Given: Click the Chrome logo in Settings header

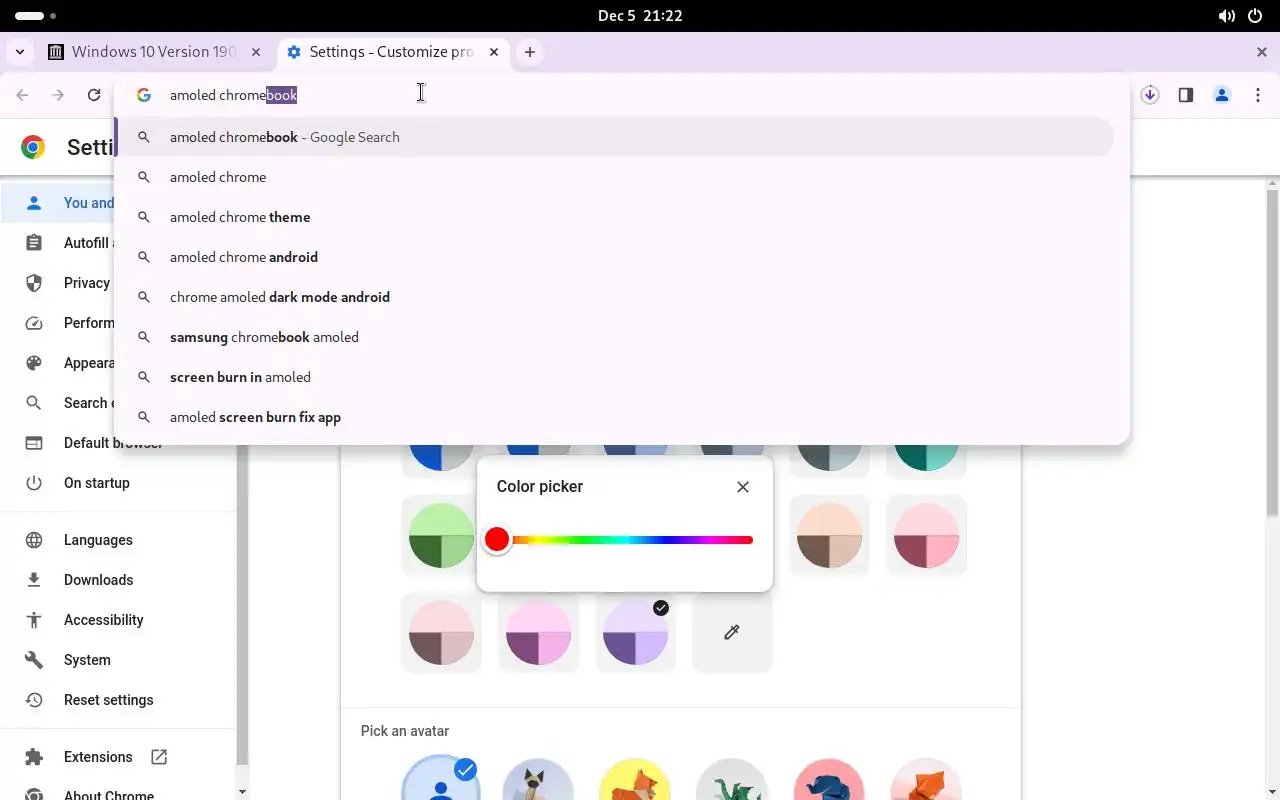Looking at the screenshot, I should click(33, 148).
